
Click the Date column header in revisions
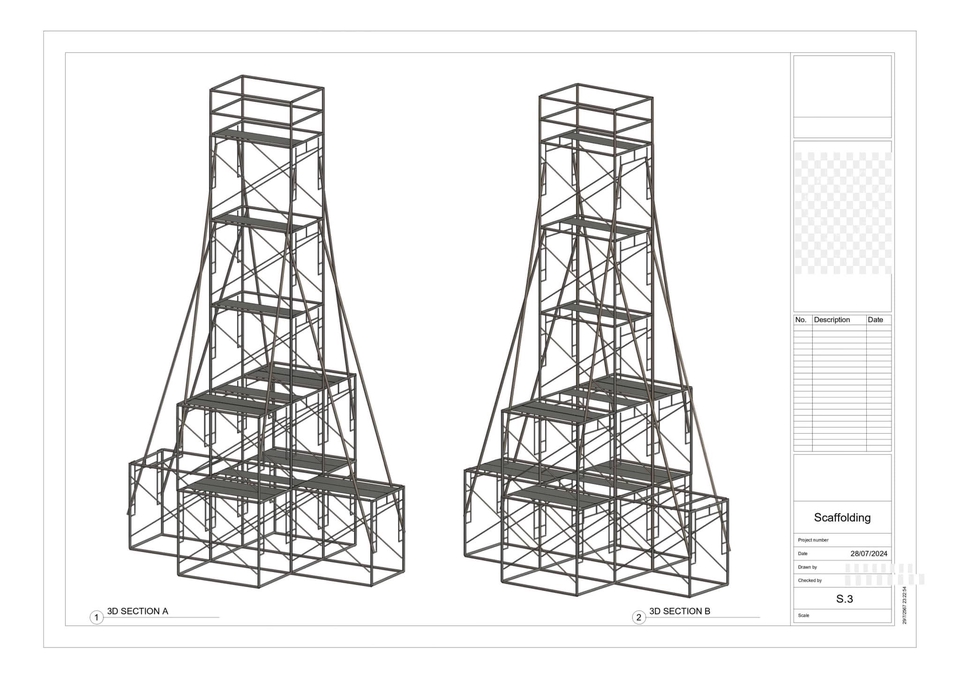pyautogui.click(x=875, y=320)
